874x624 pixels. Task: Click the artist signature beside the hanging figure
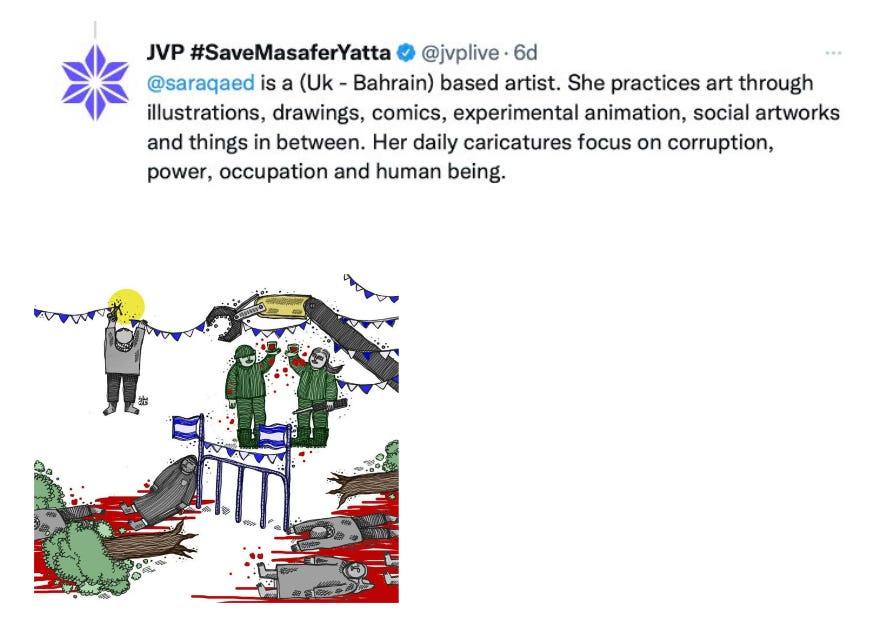(x=143, y=400)
